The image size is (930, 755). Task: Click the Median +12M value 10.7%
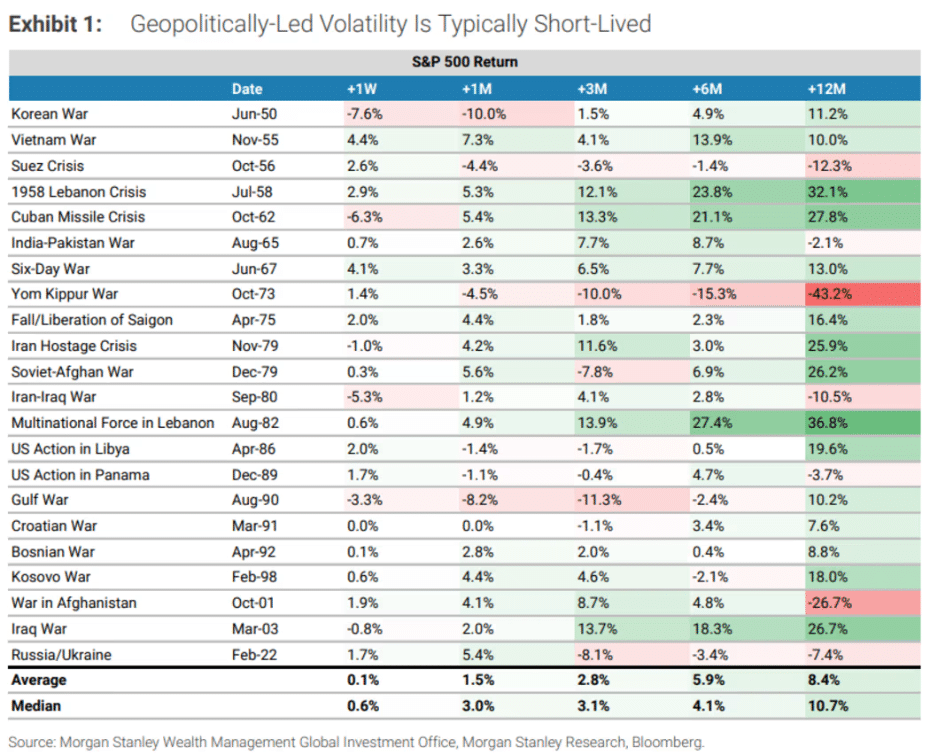pos(827,706)
